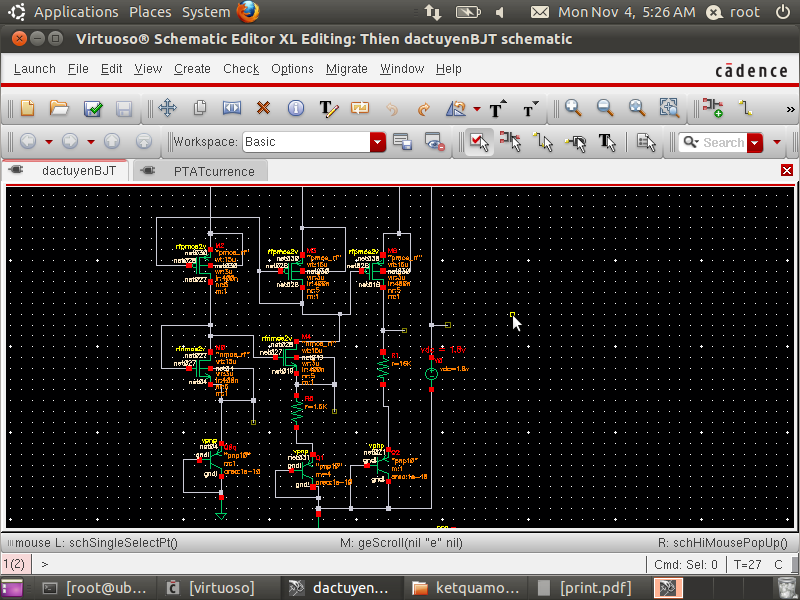
Task: Expand the toolbar overflow chevron
Action: (790, 109)
